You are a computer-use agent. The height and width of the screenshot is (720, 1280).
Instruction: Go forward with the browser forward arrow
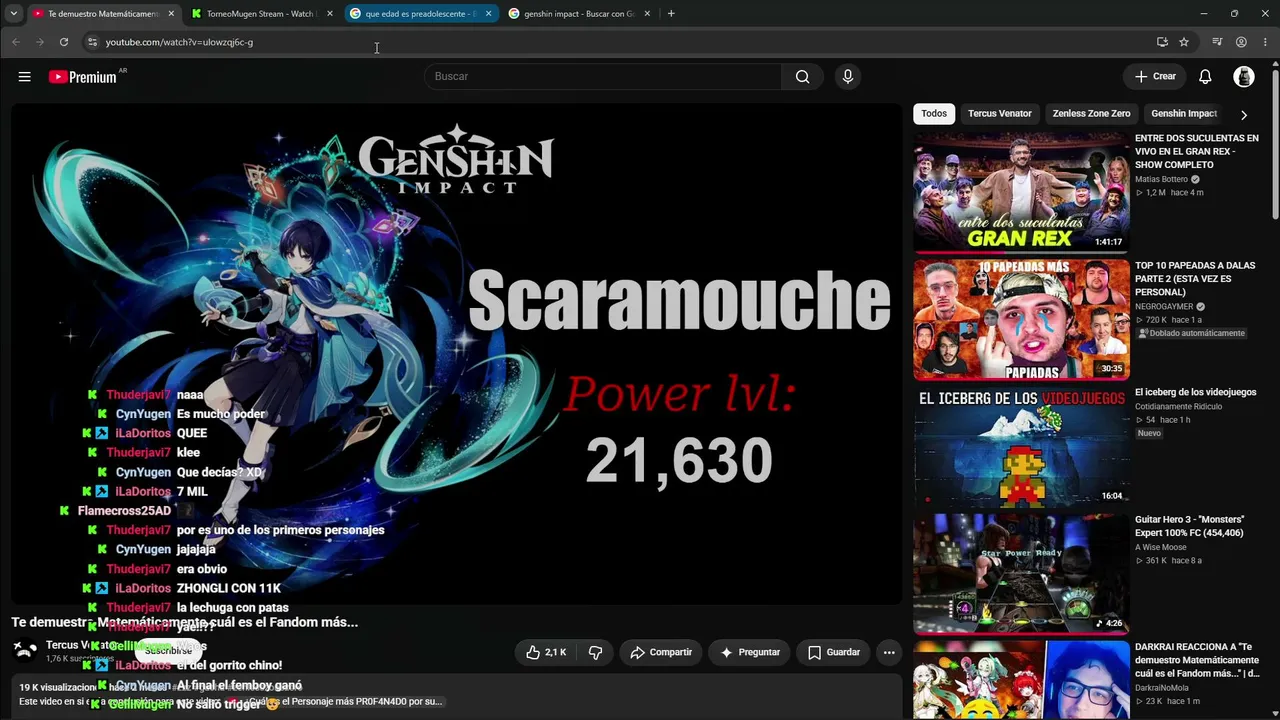40,42
